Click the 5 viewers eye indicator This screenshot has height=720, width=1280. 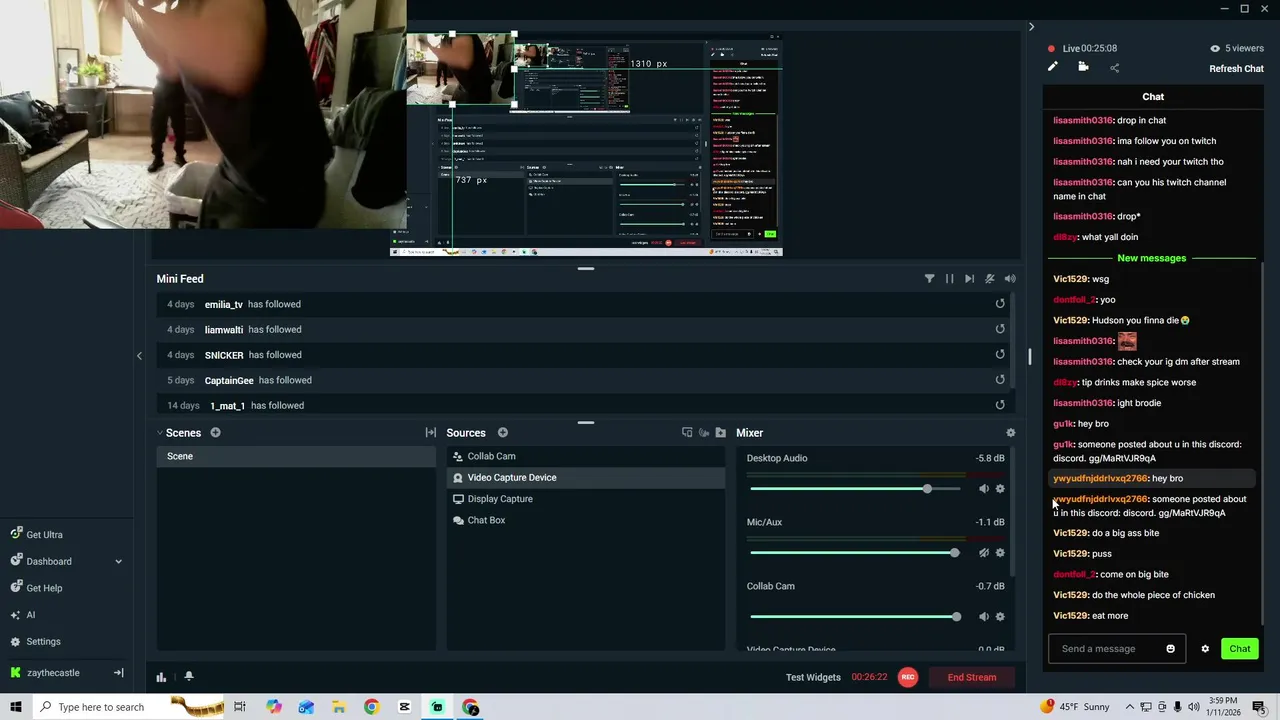point(1236,48)
